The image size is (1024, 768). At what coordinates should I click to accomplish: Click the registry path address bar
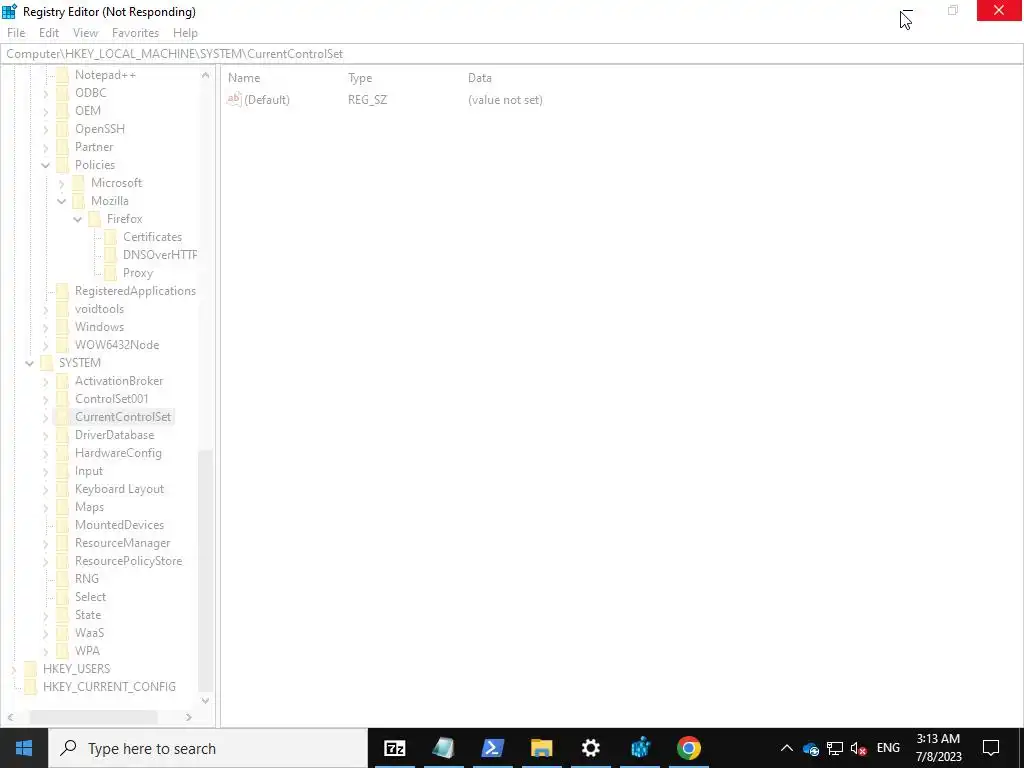point(512,54)
